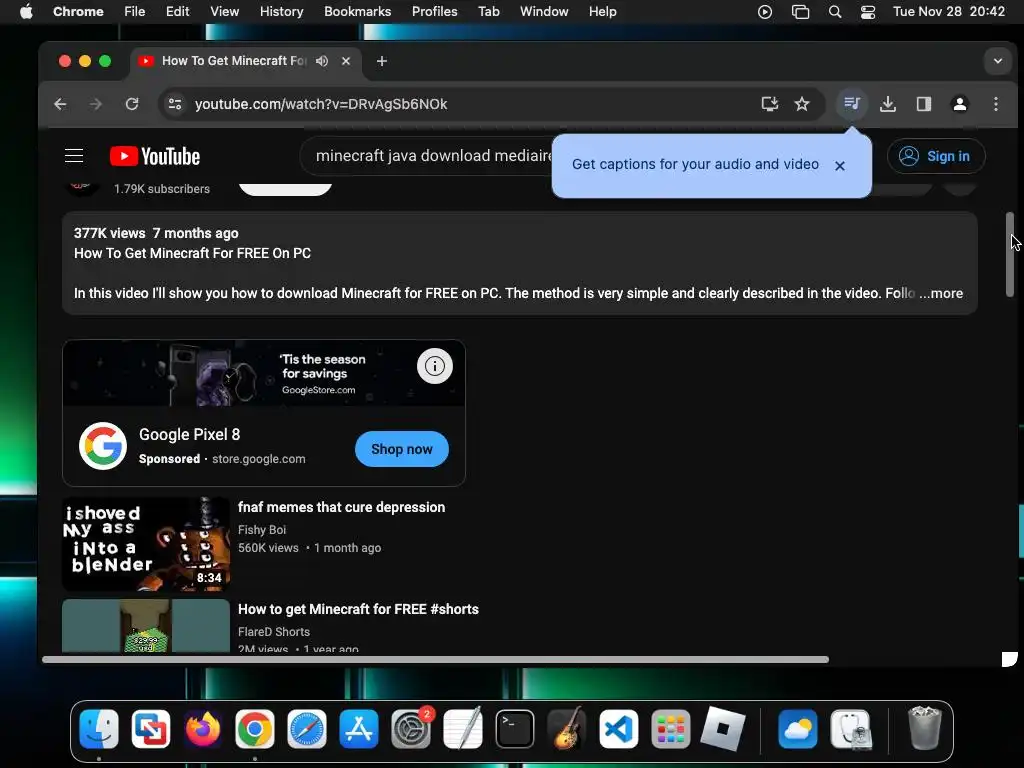
Task: Open YouTube hamburger guide menu
Action: (74, 156)
